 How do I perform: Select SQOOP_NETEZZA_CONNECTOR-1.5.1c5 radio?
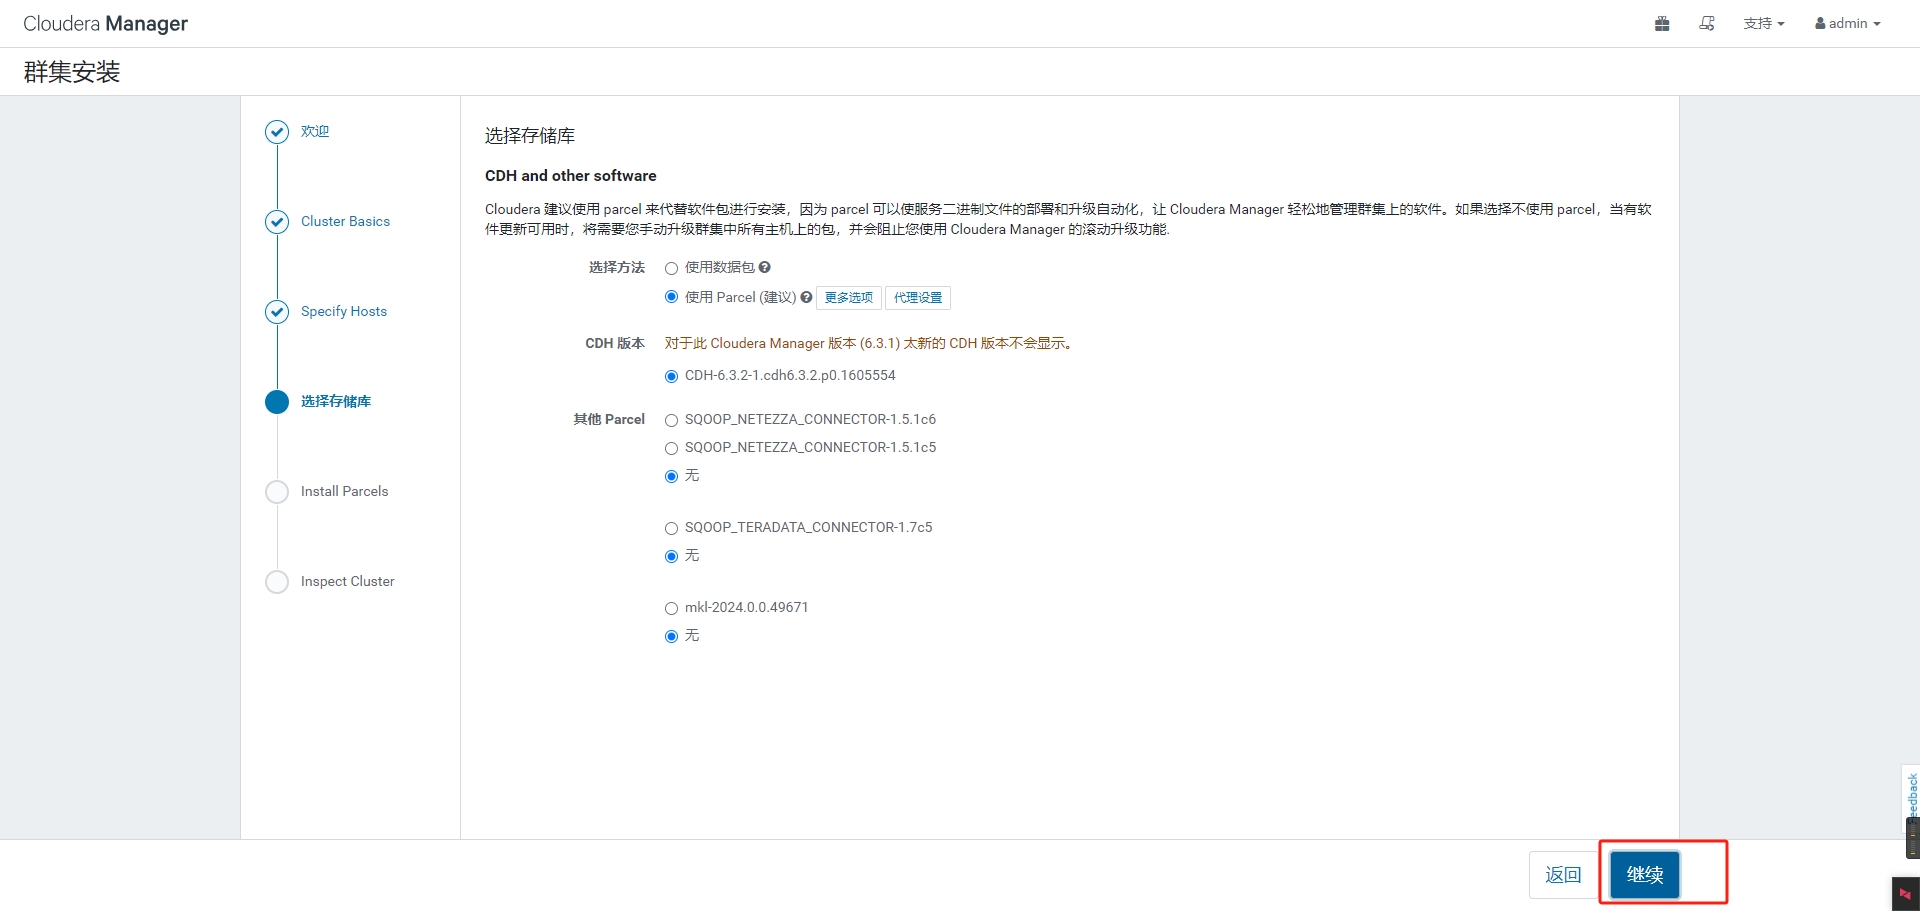coord(672,448)
